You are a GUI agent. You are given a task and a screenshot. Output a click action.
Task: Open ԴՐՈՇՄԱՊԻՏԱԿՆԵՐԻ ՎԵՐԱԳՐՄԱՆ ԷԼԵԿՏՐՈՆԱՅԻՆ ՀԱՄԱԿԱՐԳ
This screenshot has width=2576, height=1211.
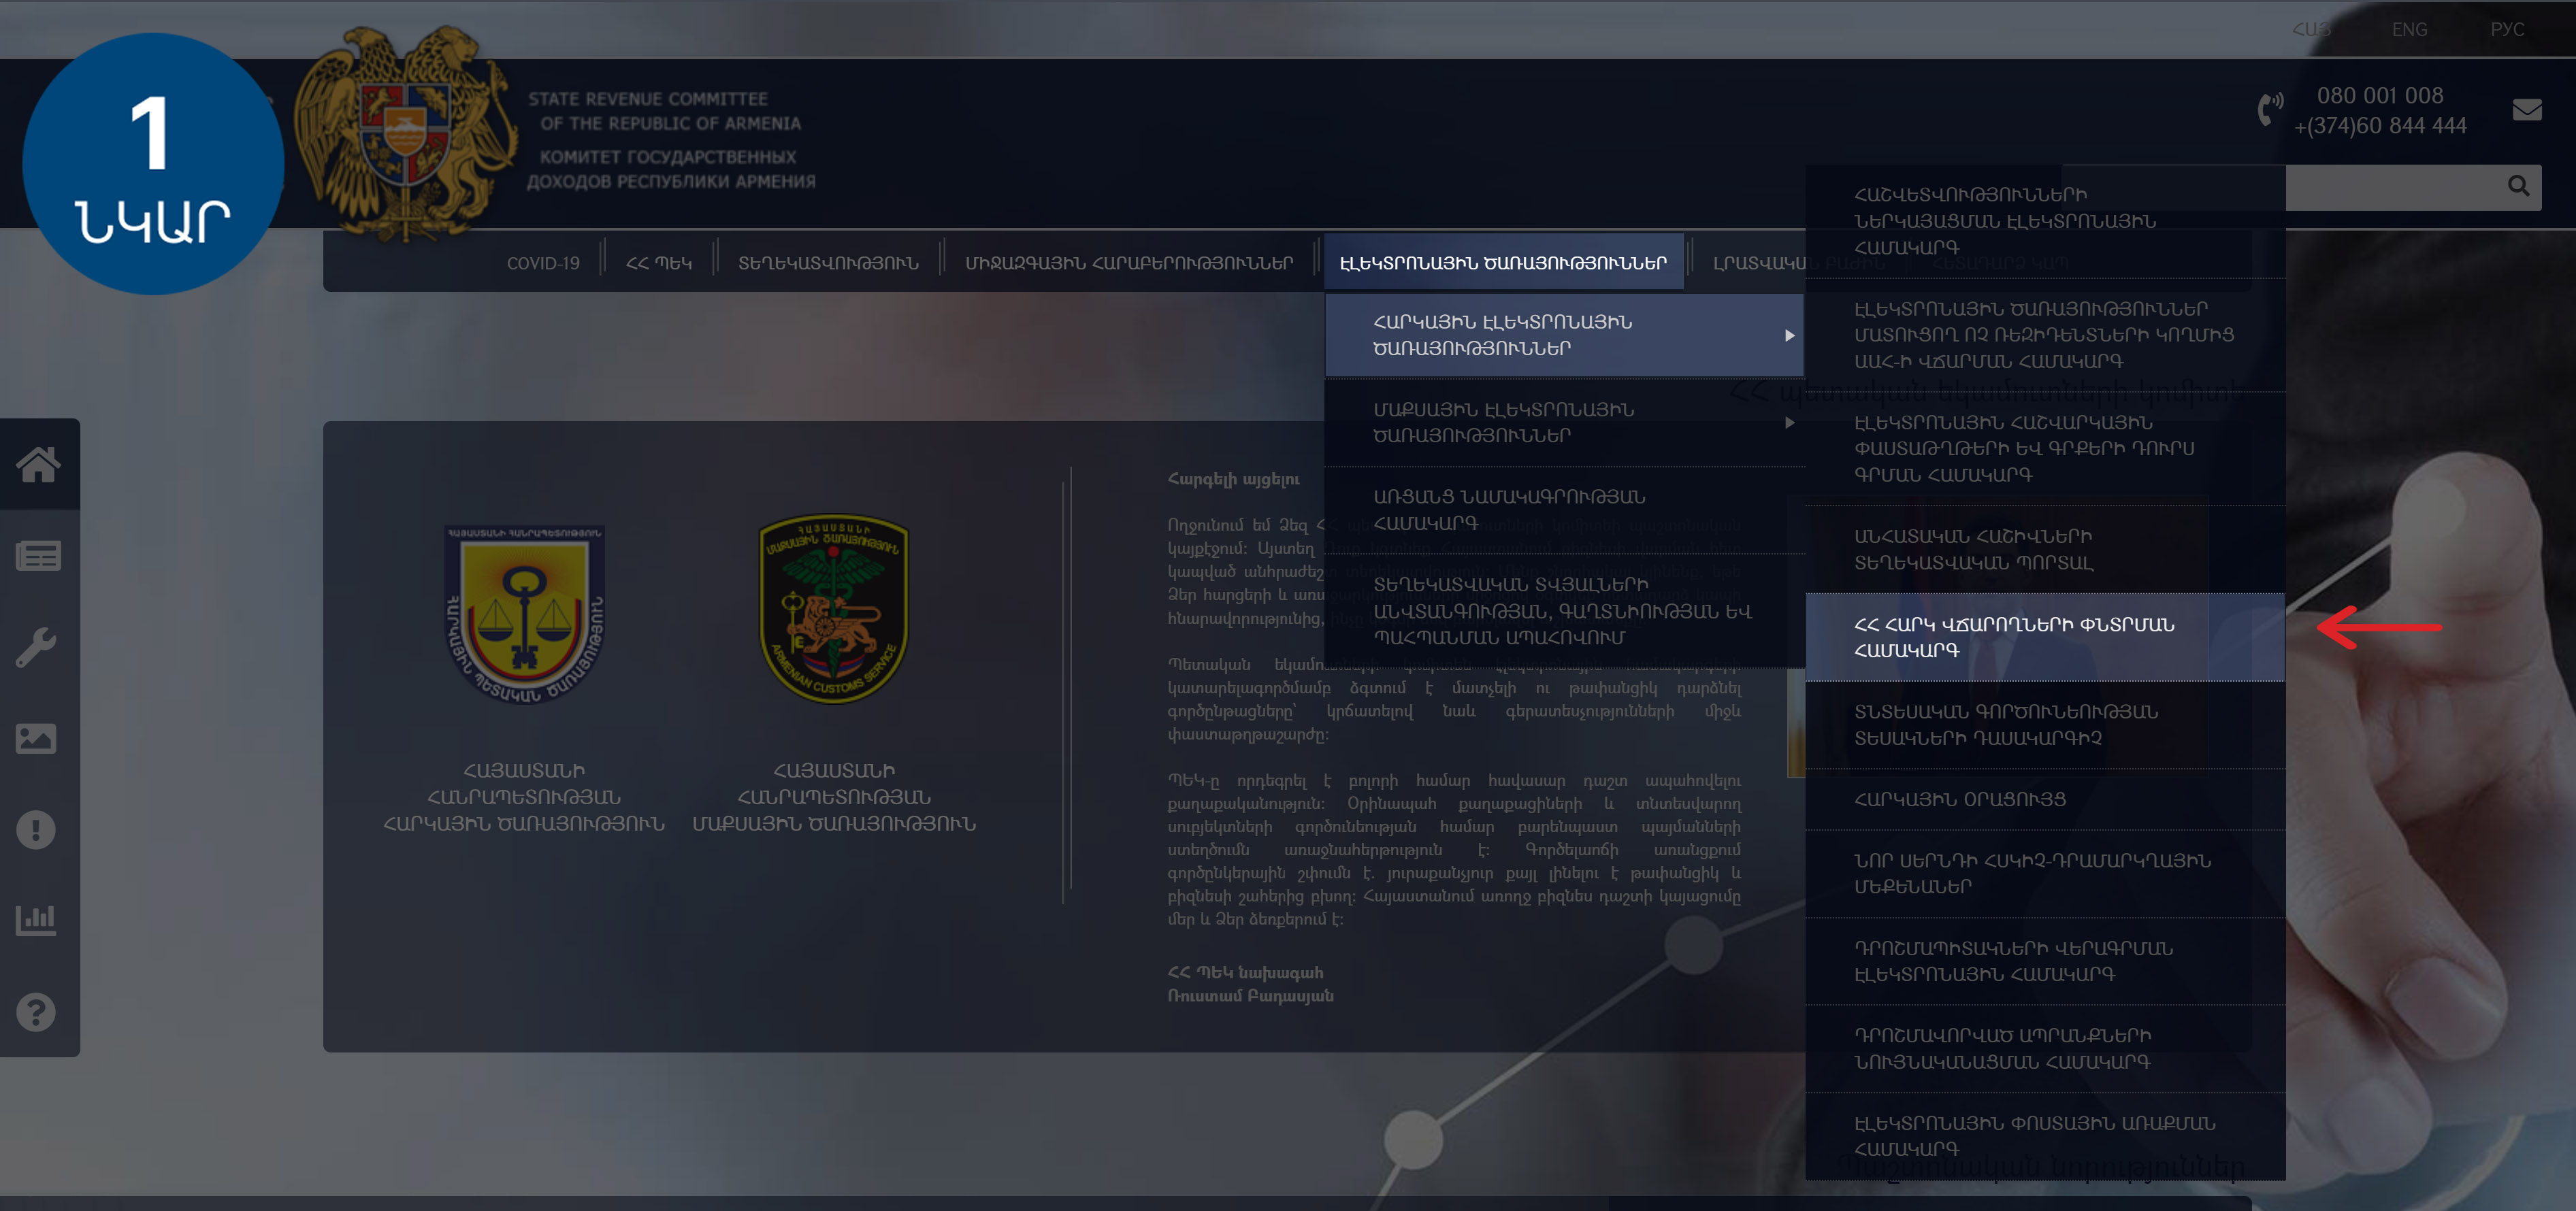point(2045,961)
